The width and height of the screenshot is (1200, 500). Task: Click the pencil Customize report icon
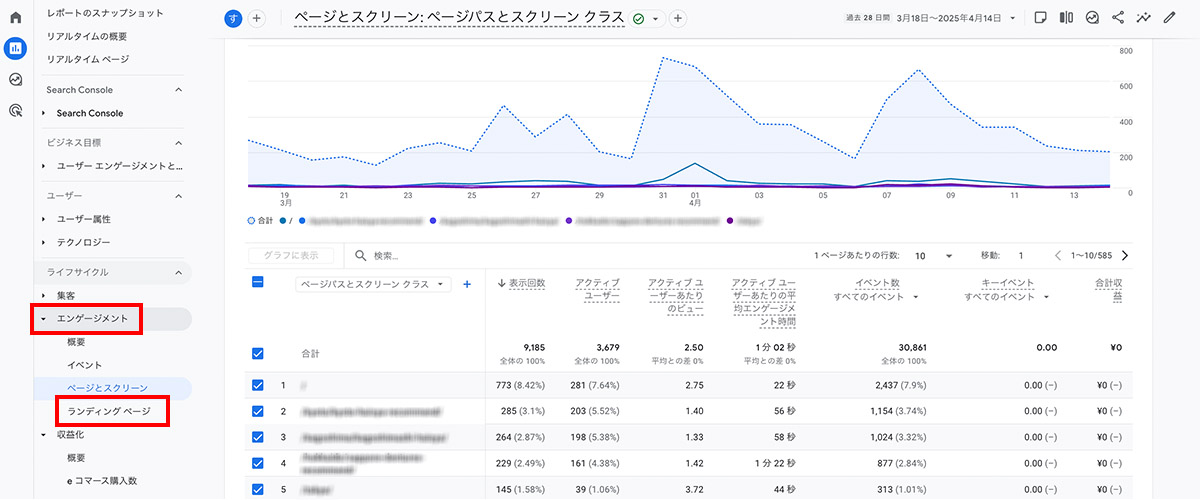1170,18
